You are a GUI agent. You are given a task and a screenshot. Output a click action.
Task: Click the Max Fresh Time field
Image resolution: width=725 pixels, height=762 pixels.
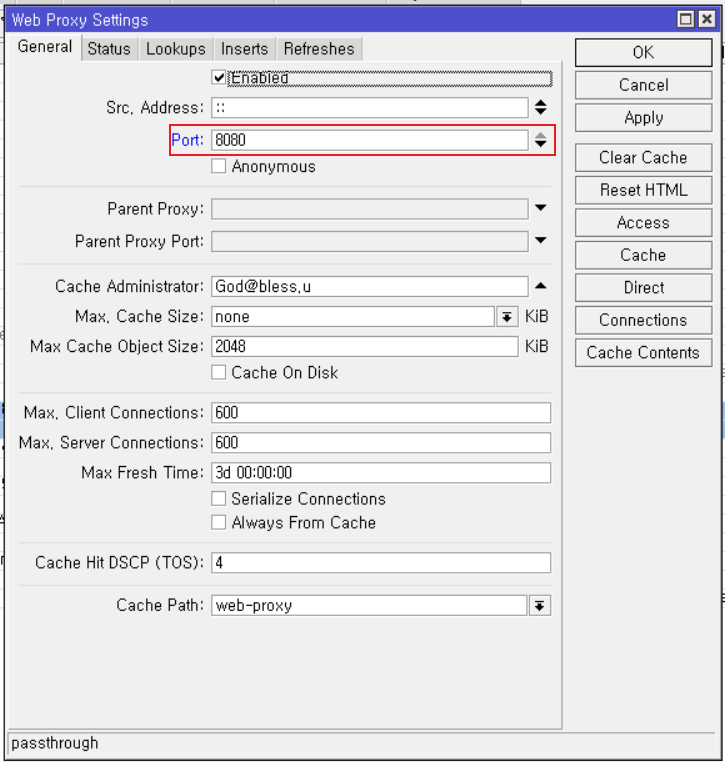click(381, 473)
